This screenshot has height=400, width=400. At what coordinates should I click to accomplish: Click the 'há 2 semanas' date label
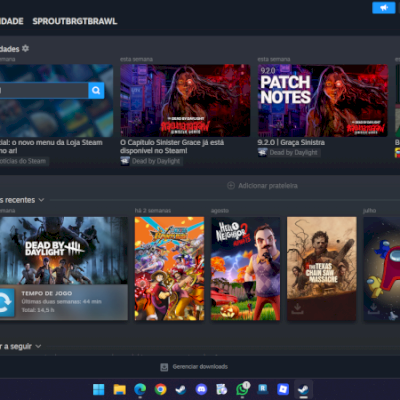coord(153,211)
